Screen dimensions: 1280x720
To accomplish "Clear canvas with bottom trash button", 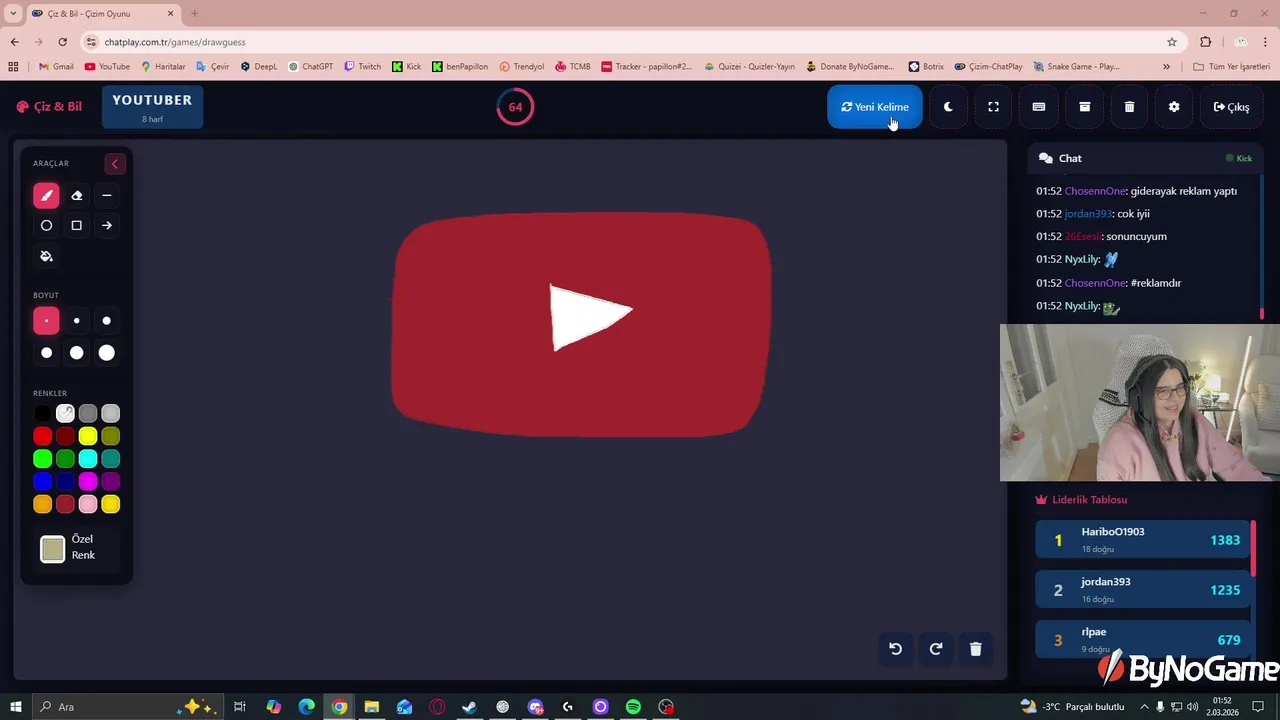I will [976, 649].
